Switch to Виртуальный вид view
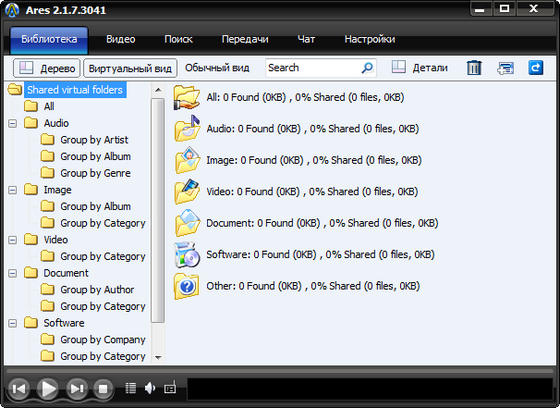 coord(130,68)
